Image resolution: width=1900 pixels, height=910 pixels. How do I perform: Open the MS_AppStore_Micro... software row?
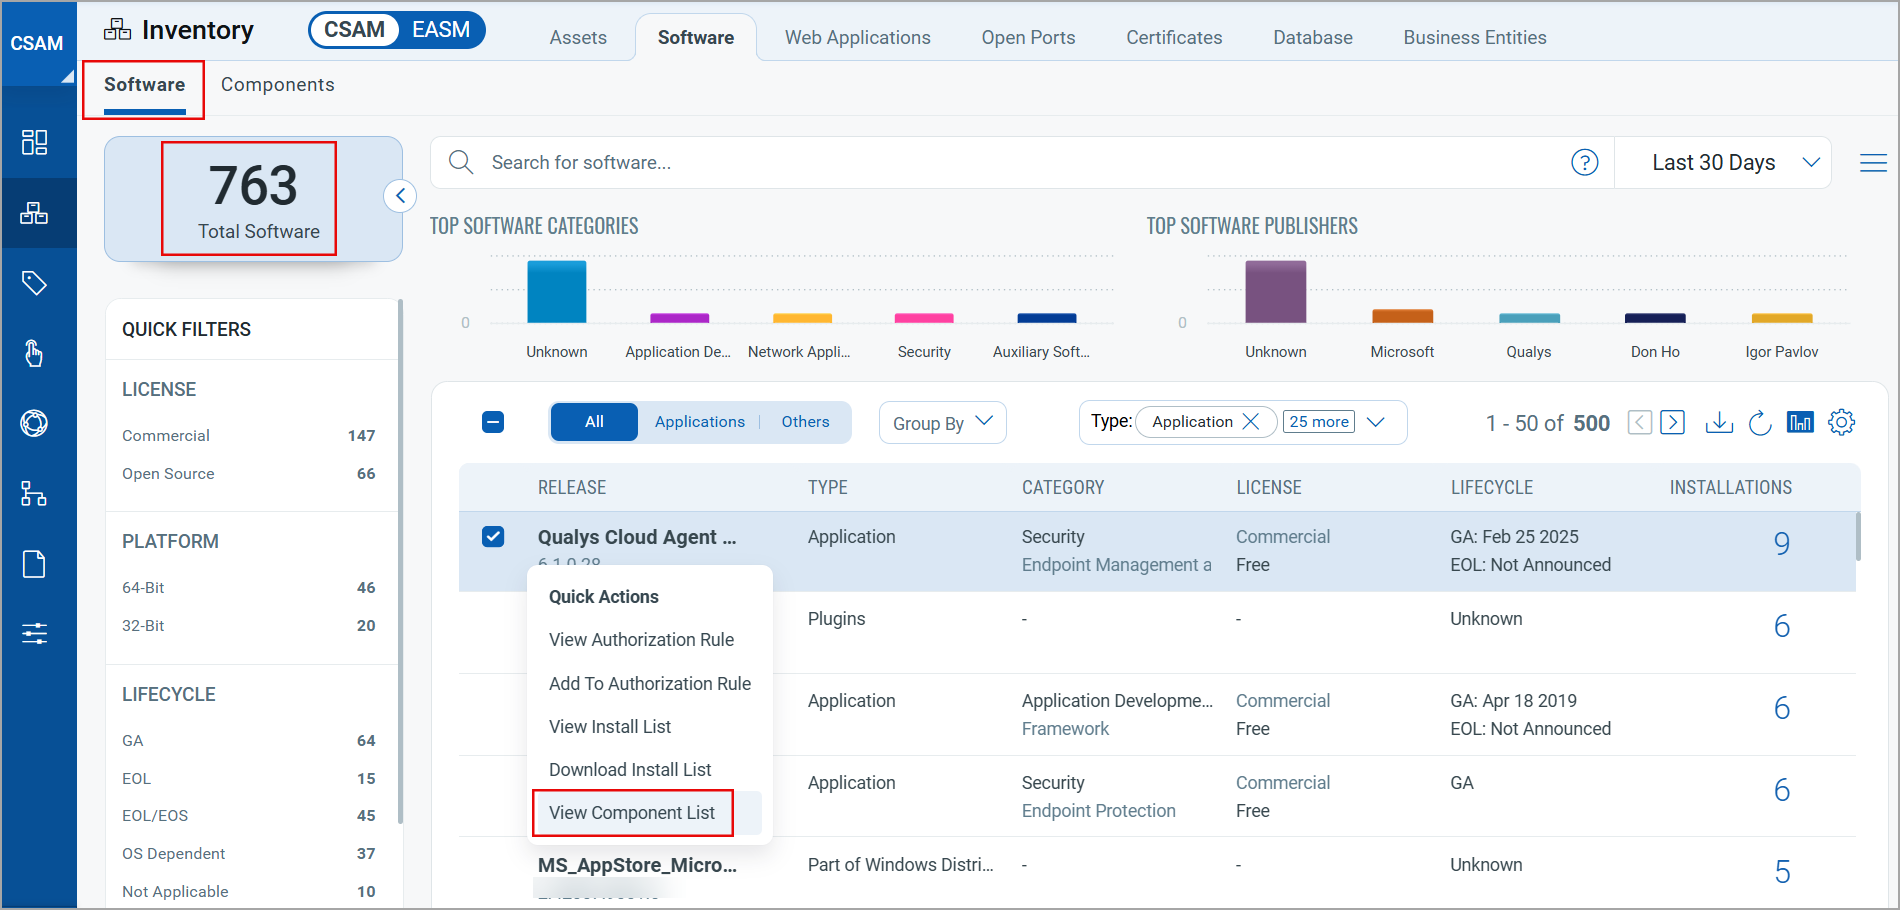click(x=637, y=866)
